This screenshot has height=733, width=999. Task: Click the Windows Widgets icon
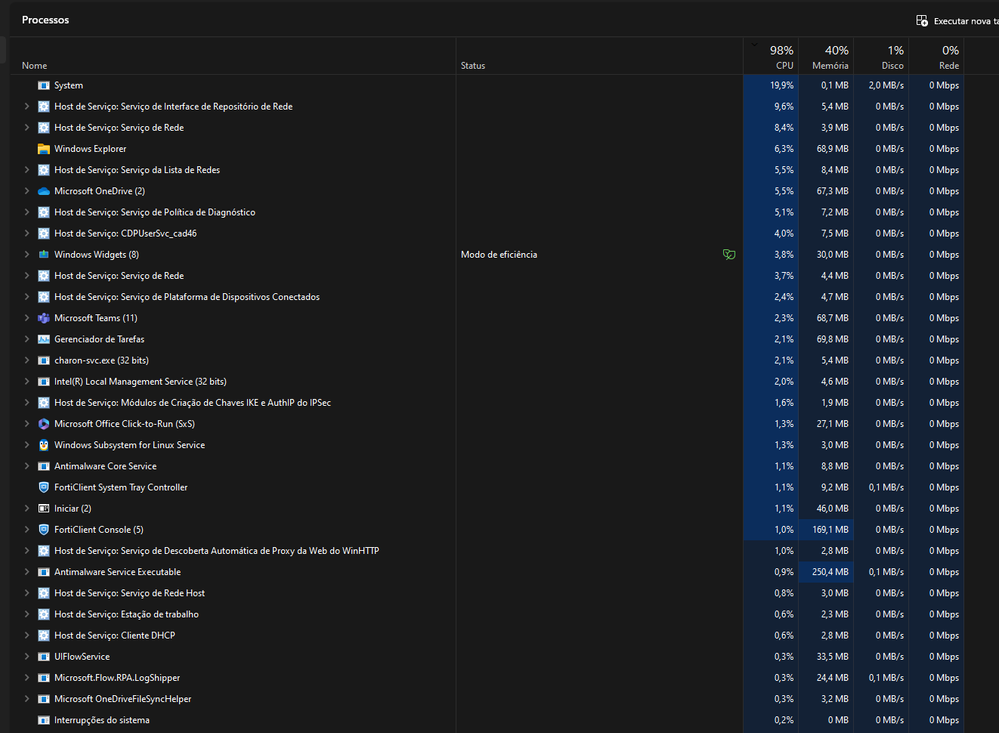43,254
